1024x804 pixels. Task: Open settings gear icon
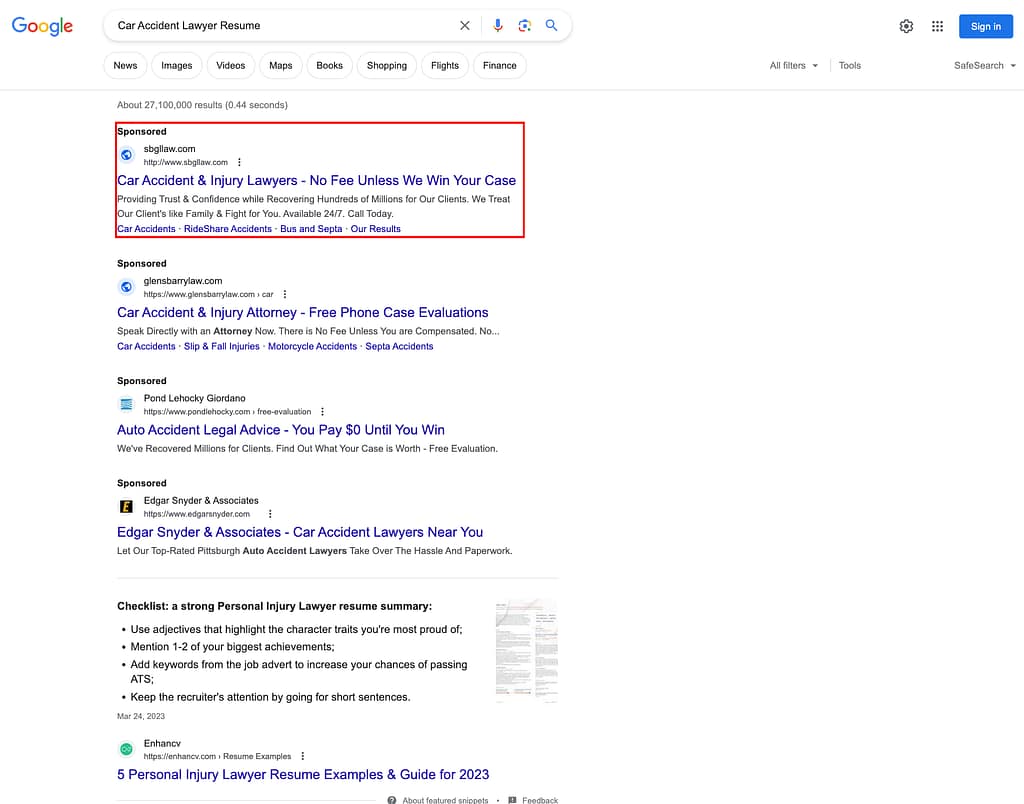pyautogui.click(x=906, y=26)
